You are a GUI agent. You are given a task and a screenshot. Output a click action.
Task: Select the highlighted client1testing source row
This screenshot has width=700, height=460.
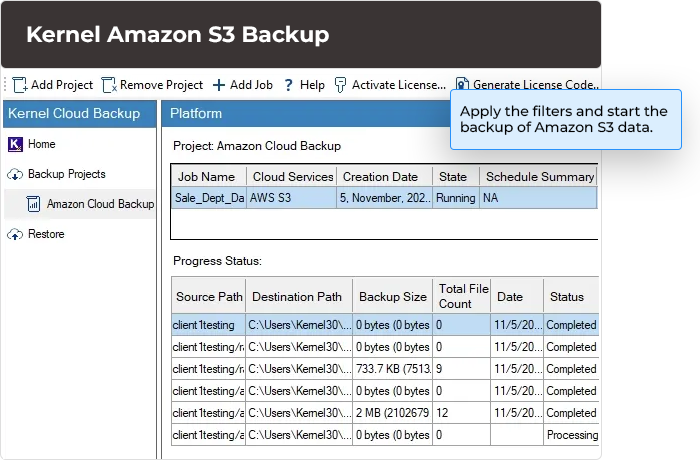coord(208,325)
